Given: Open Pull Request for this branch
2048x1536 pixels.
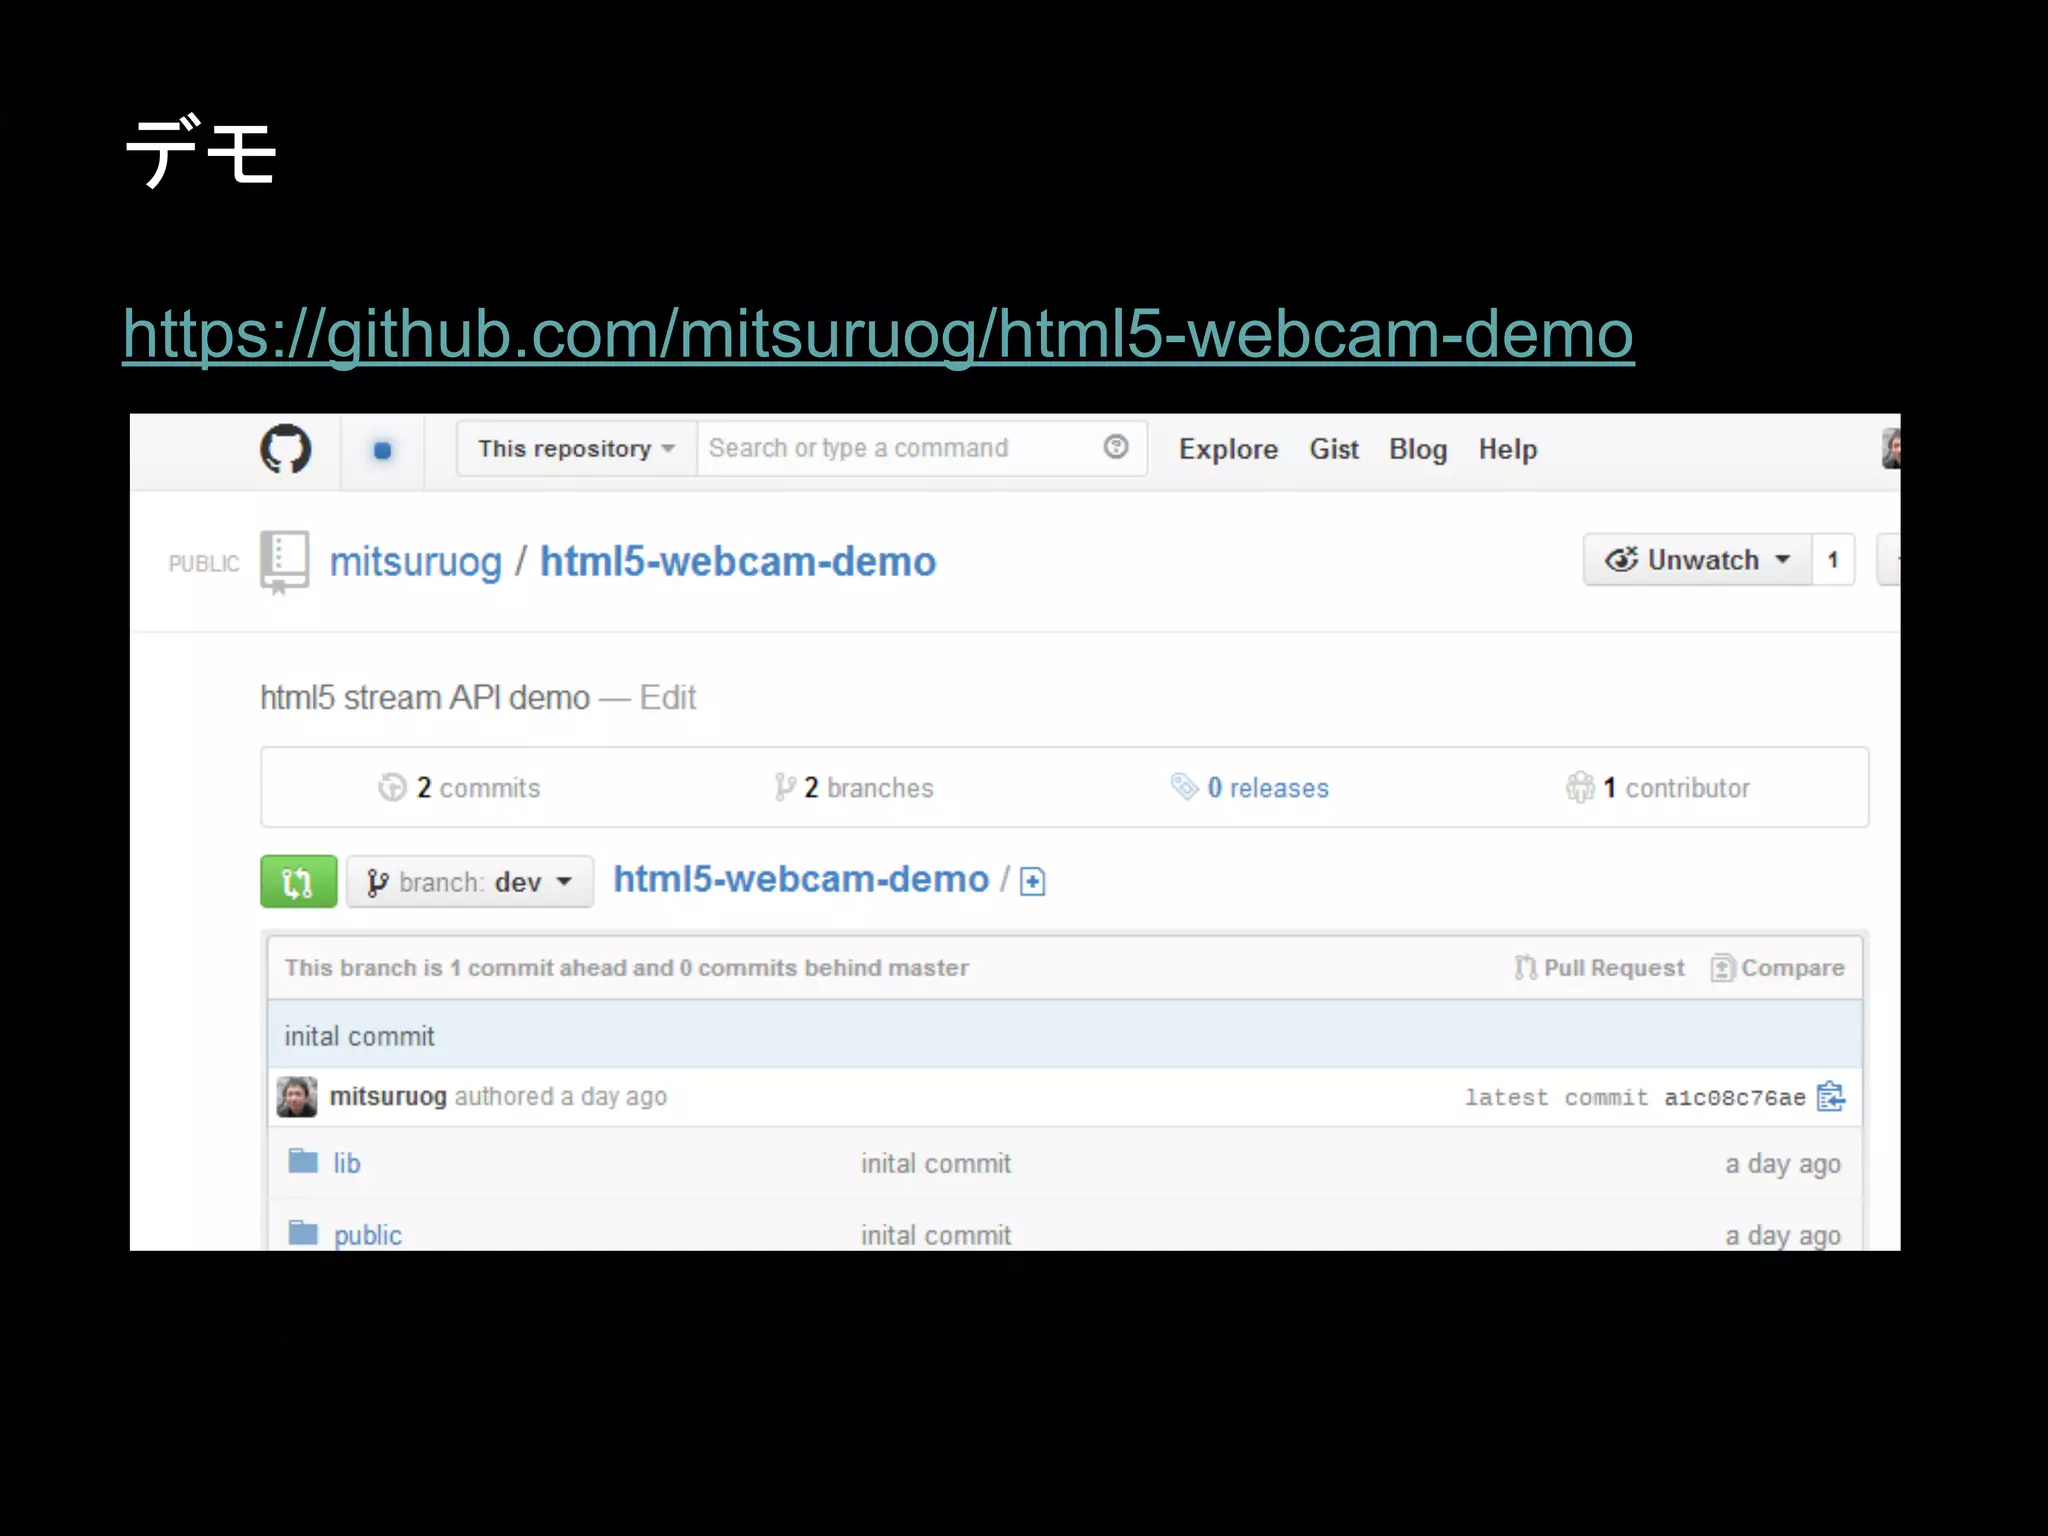Looking at the screenshot, I should click(x=1599, y=968).
